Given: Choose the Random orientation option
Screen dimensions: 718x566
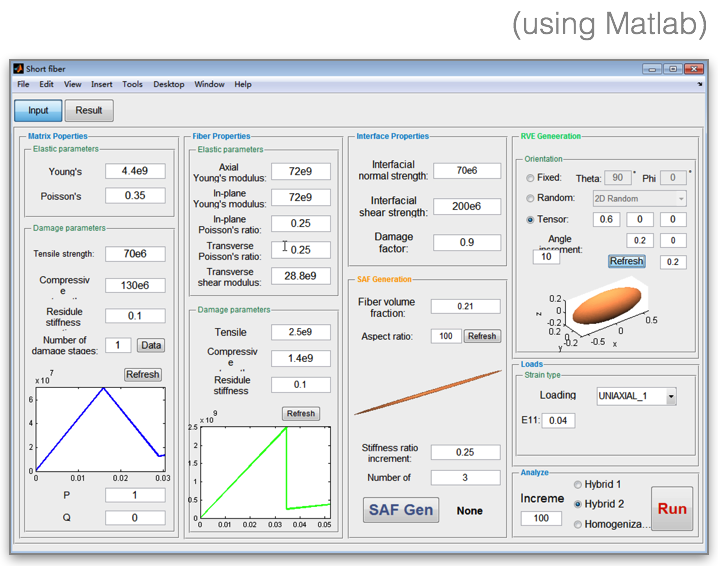Looking at the screenshot, I should point(530,199).
